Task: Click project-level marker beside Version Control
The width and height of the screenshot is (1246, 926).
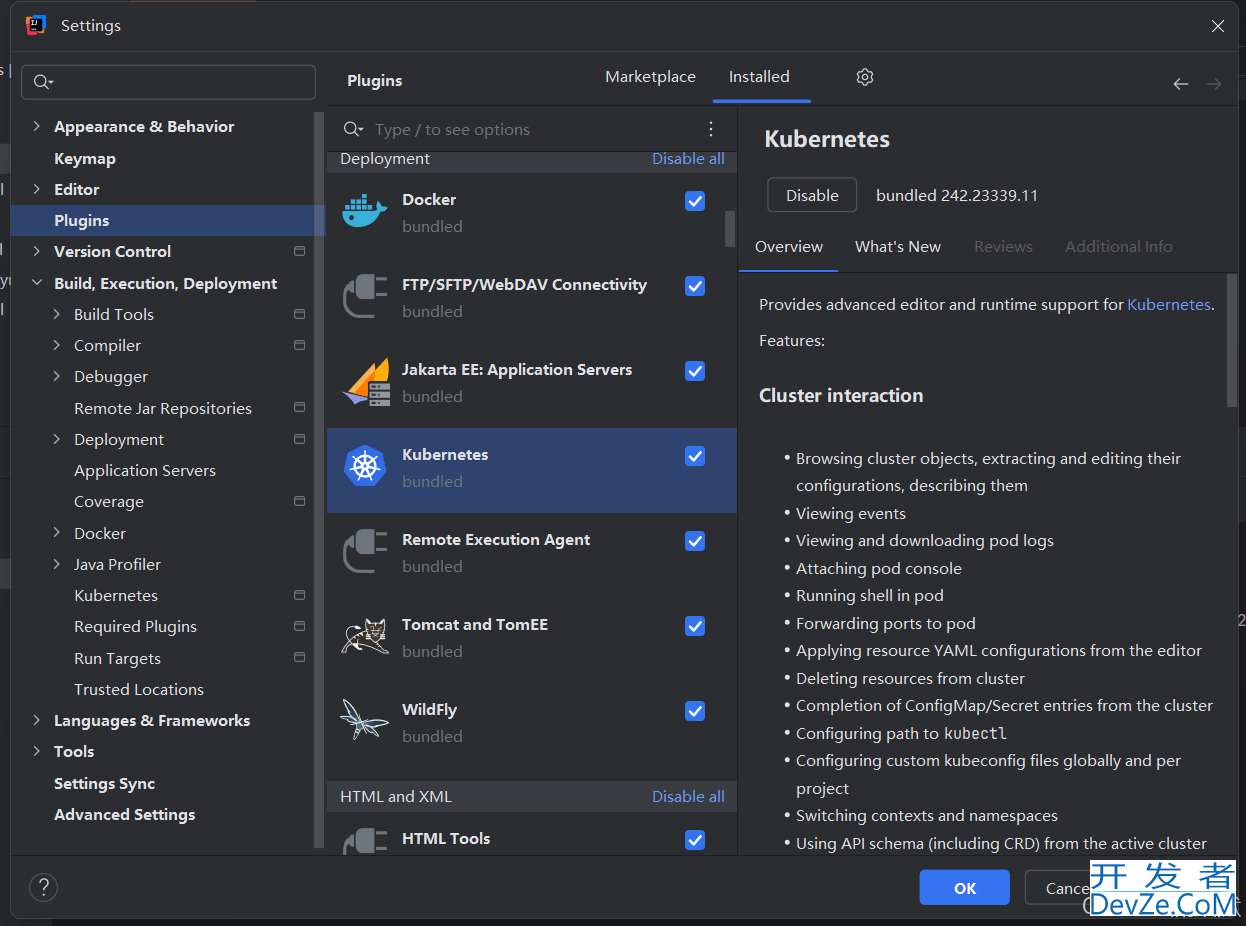Action: [299, 251]
